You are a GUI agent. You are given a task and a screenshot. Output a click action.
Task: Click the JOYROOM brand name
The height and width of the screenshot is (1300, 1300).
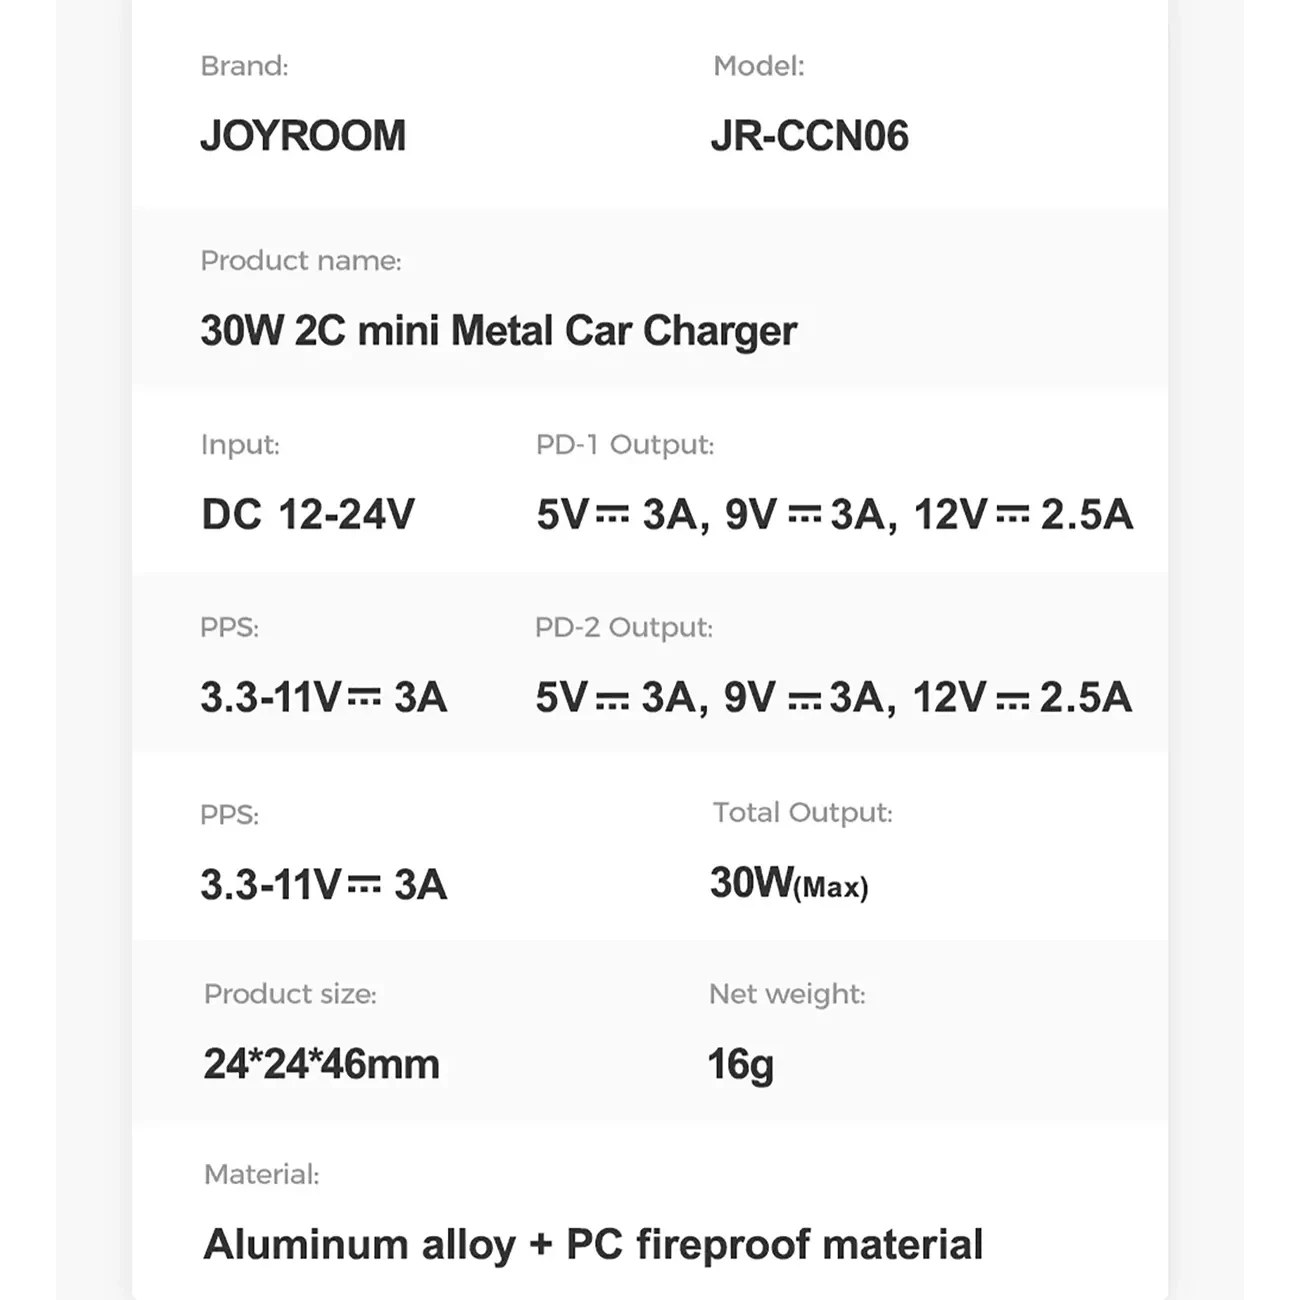click(303, 136)
